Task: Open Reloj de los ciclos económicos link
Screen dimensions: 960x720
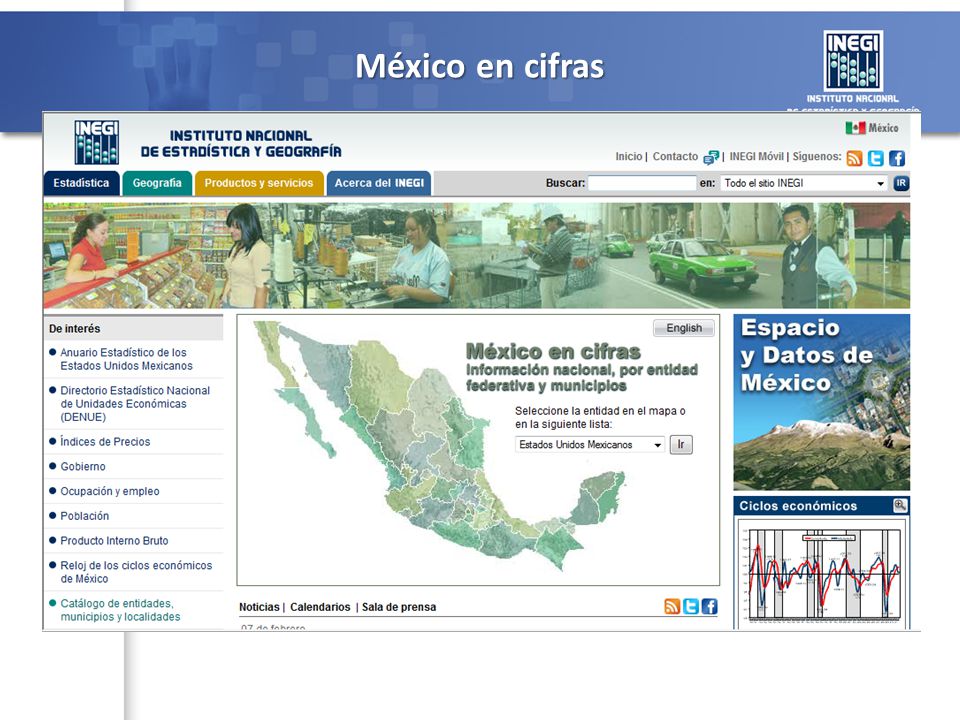Action: [x=136, y=572]
